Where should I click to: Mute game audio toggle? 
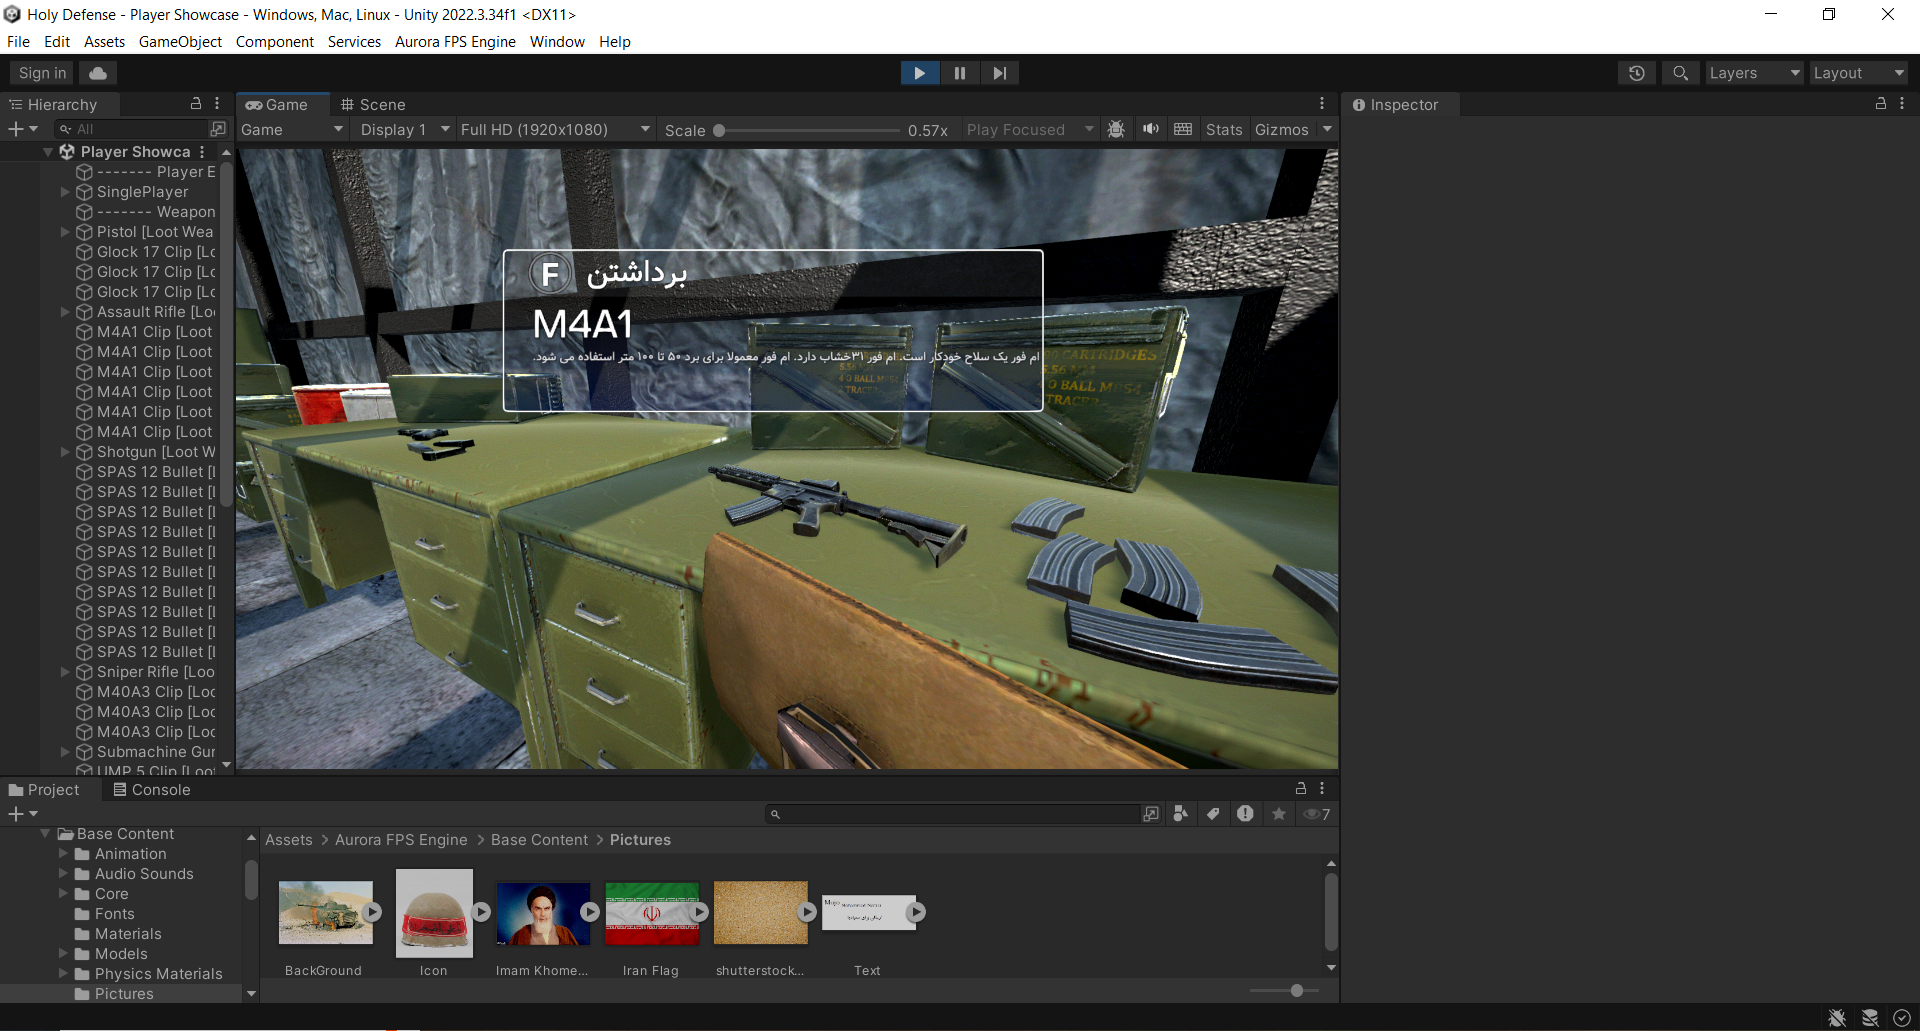tap(1151, 130)
